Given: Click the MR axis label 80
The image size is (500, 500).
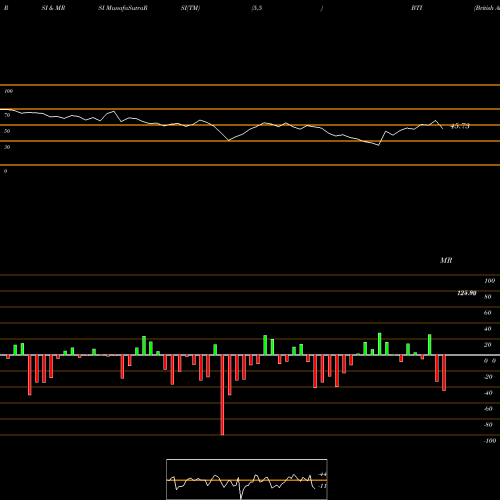Looking at the screenshot, I should coord(488,297).
